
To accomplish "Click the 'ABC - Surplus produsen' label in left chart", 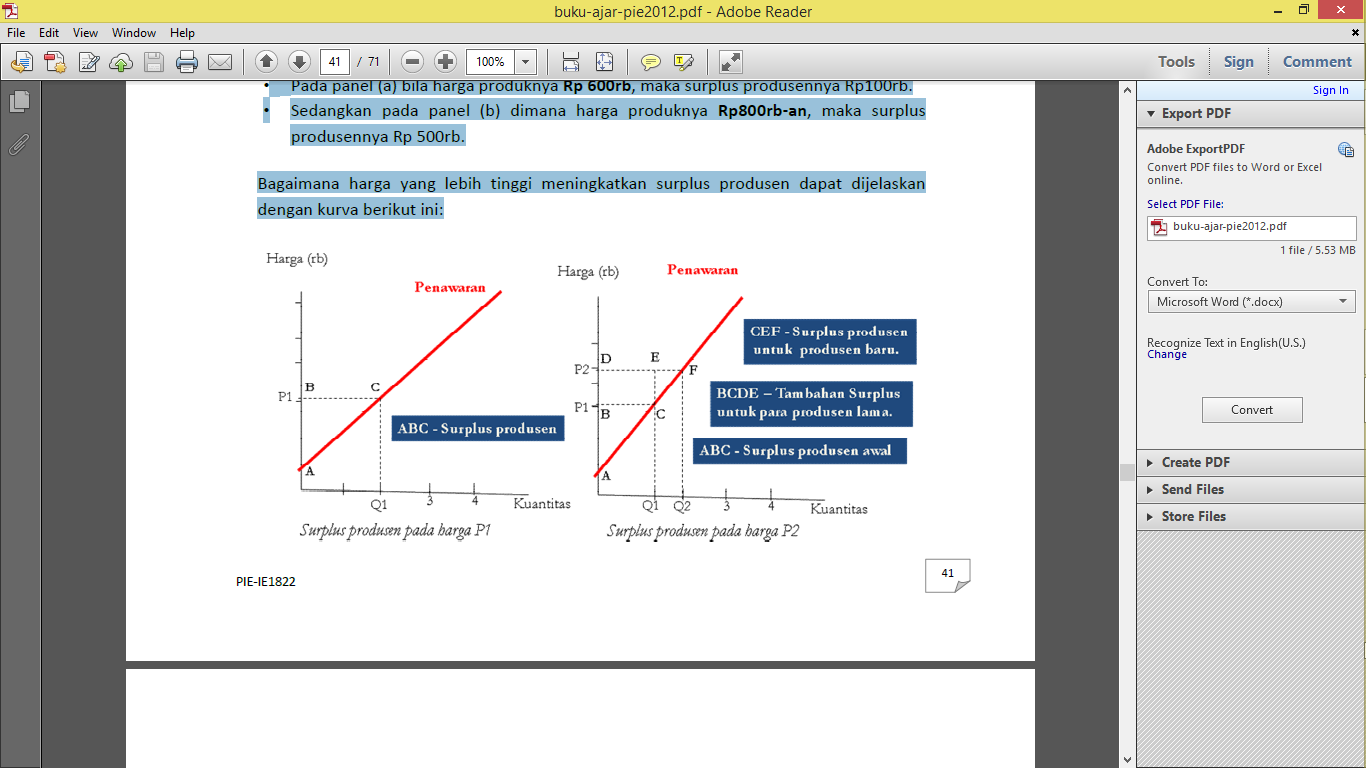I will tap(477, 429).
